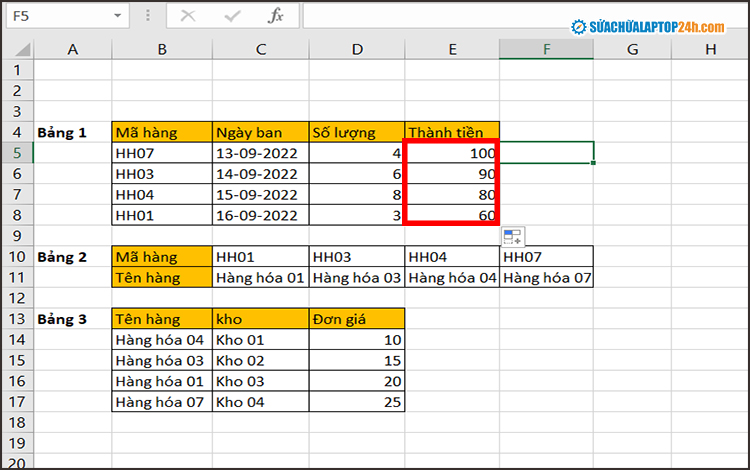This screenshot has height=470, width=750.
Task: Select cell with date 15-09-2022
Action: (261, 195)
